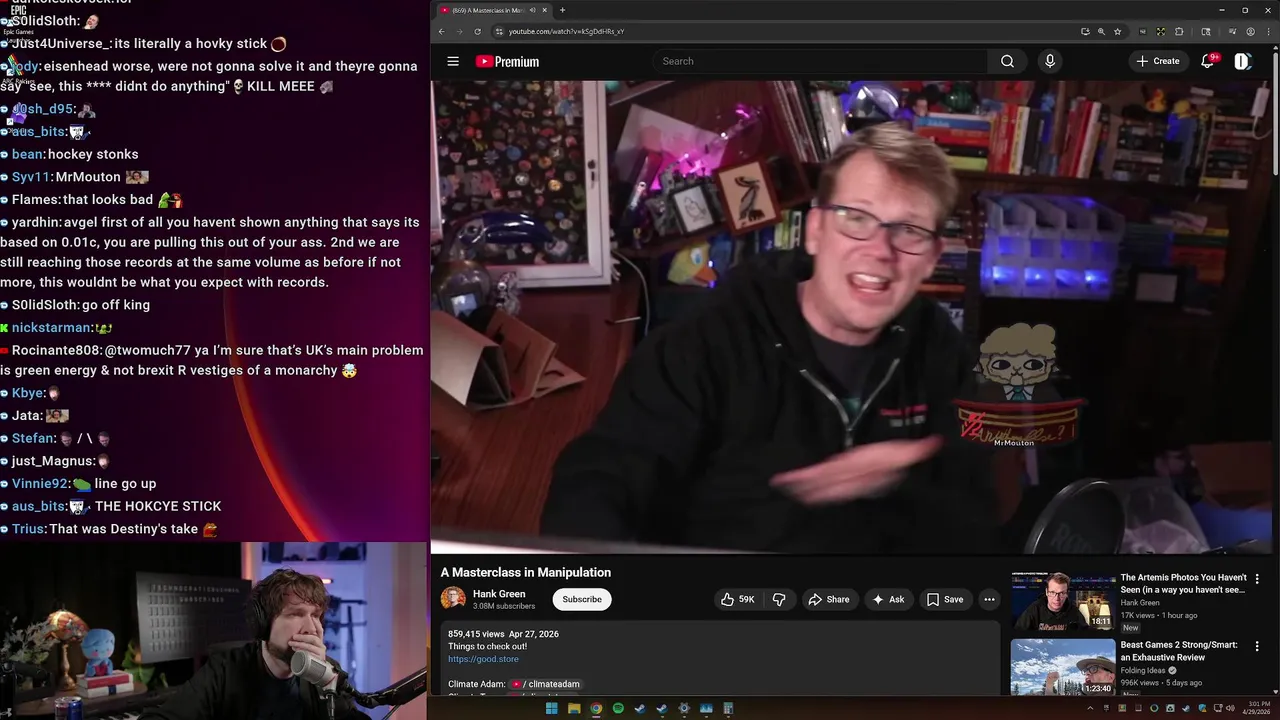The height and width of the screenshot is (720, 1280).
Task: Start voice search with the microphone icon
Action: 1049,61
